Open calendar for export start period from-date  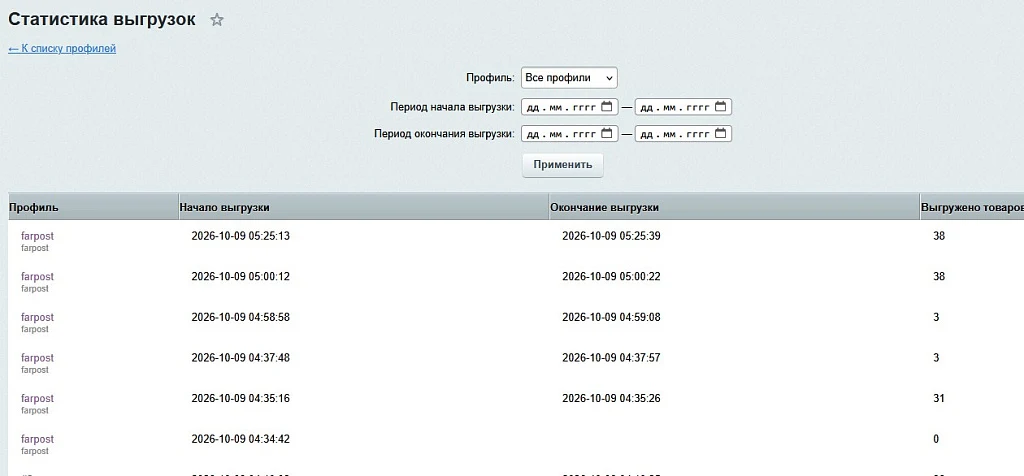[607, 106]
